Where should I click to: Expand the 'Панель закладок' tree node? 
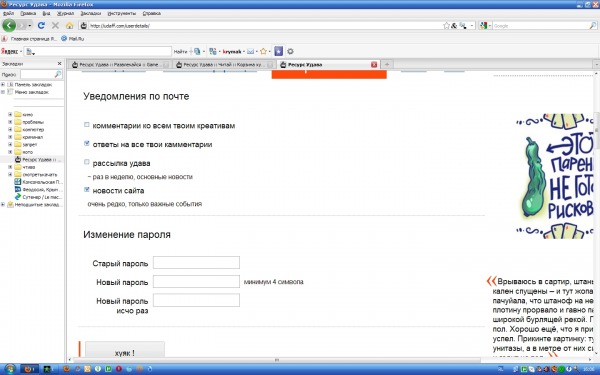[x=3, y=85]
